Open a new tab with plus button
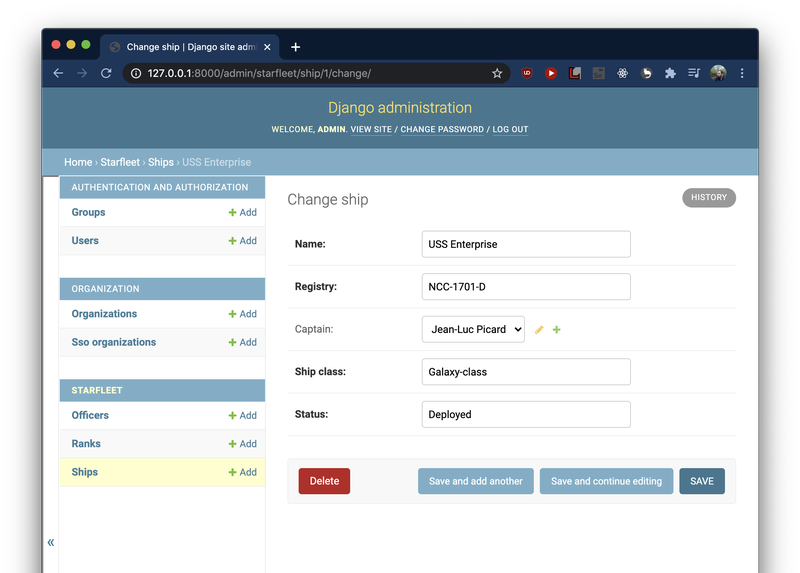The image size is (800, 573). point(295,47)
